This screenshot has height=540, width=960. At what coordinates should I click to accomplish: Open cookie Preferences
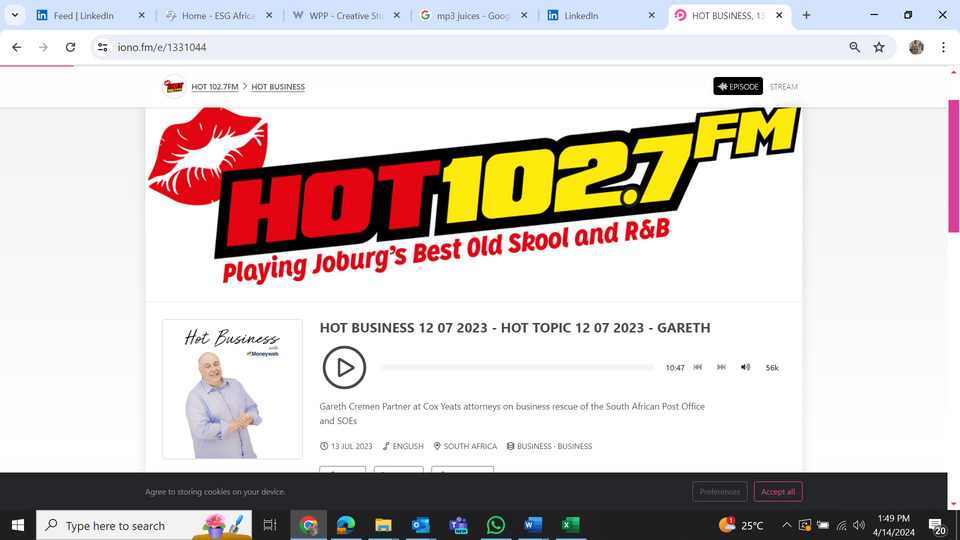click(720, 492)
